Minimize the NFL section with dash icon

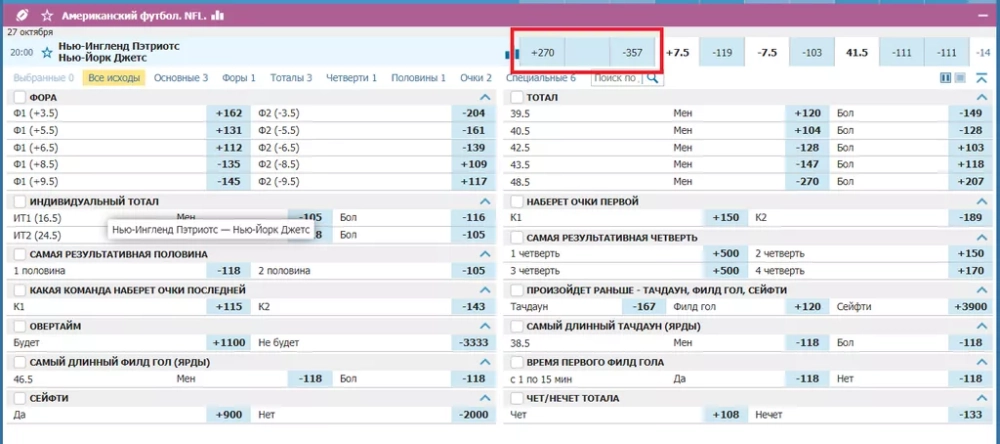coord(982,16)
